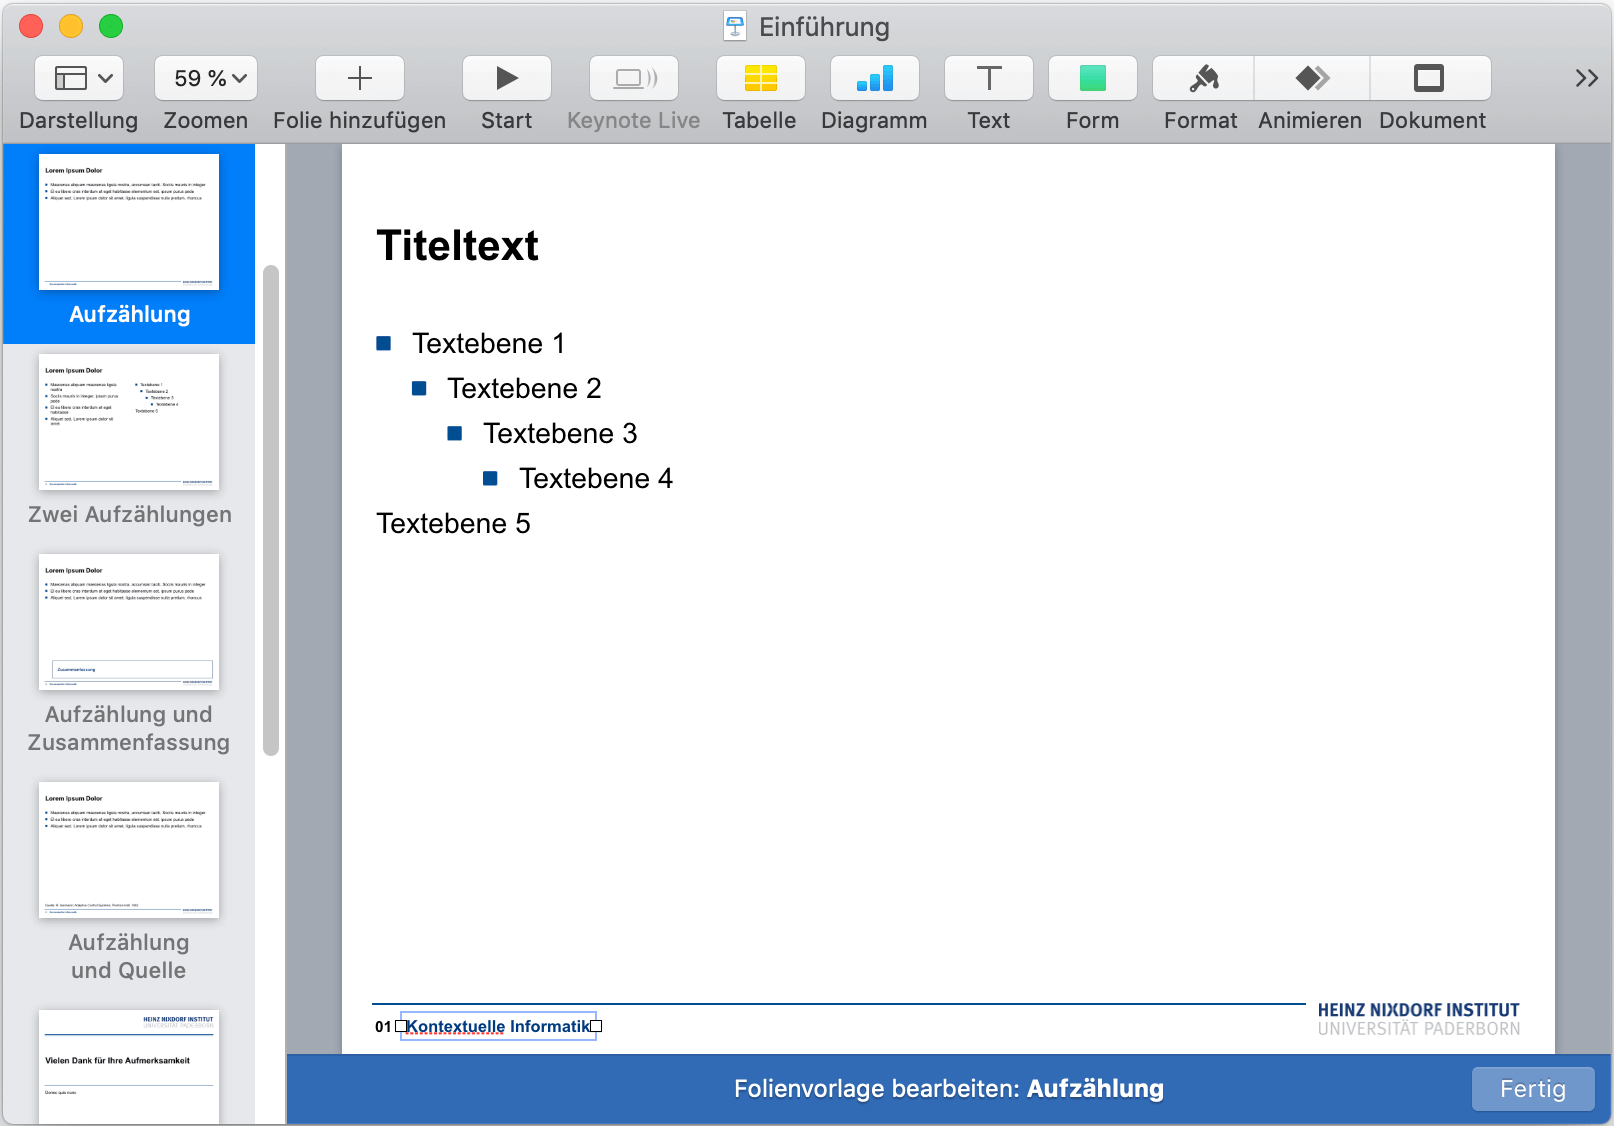The width and height of the screenshot is (1614, 1126).
Task: Expand the toolbar overflow chevrons
Action: pyautogui.click(x=1586, y=78)
